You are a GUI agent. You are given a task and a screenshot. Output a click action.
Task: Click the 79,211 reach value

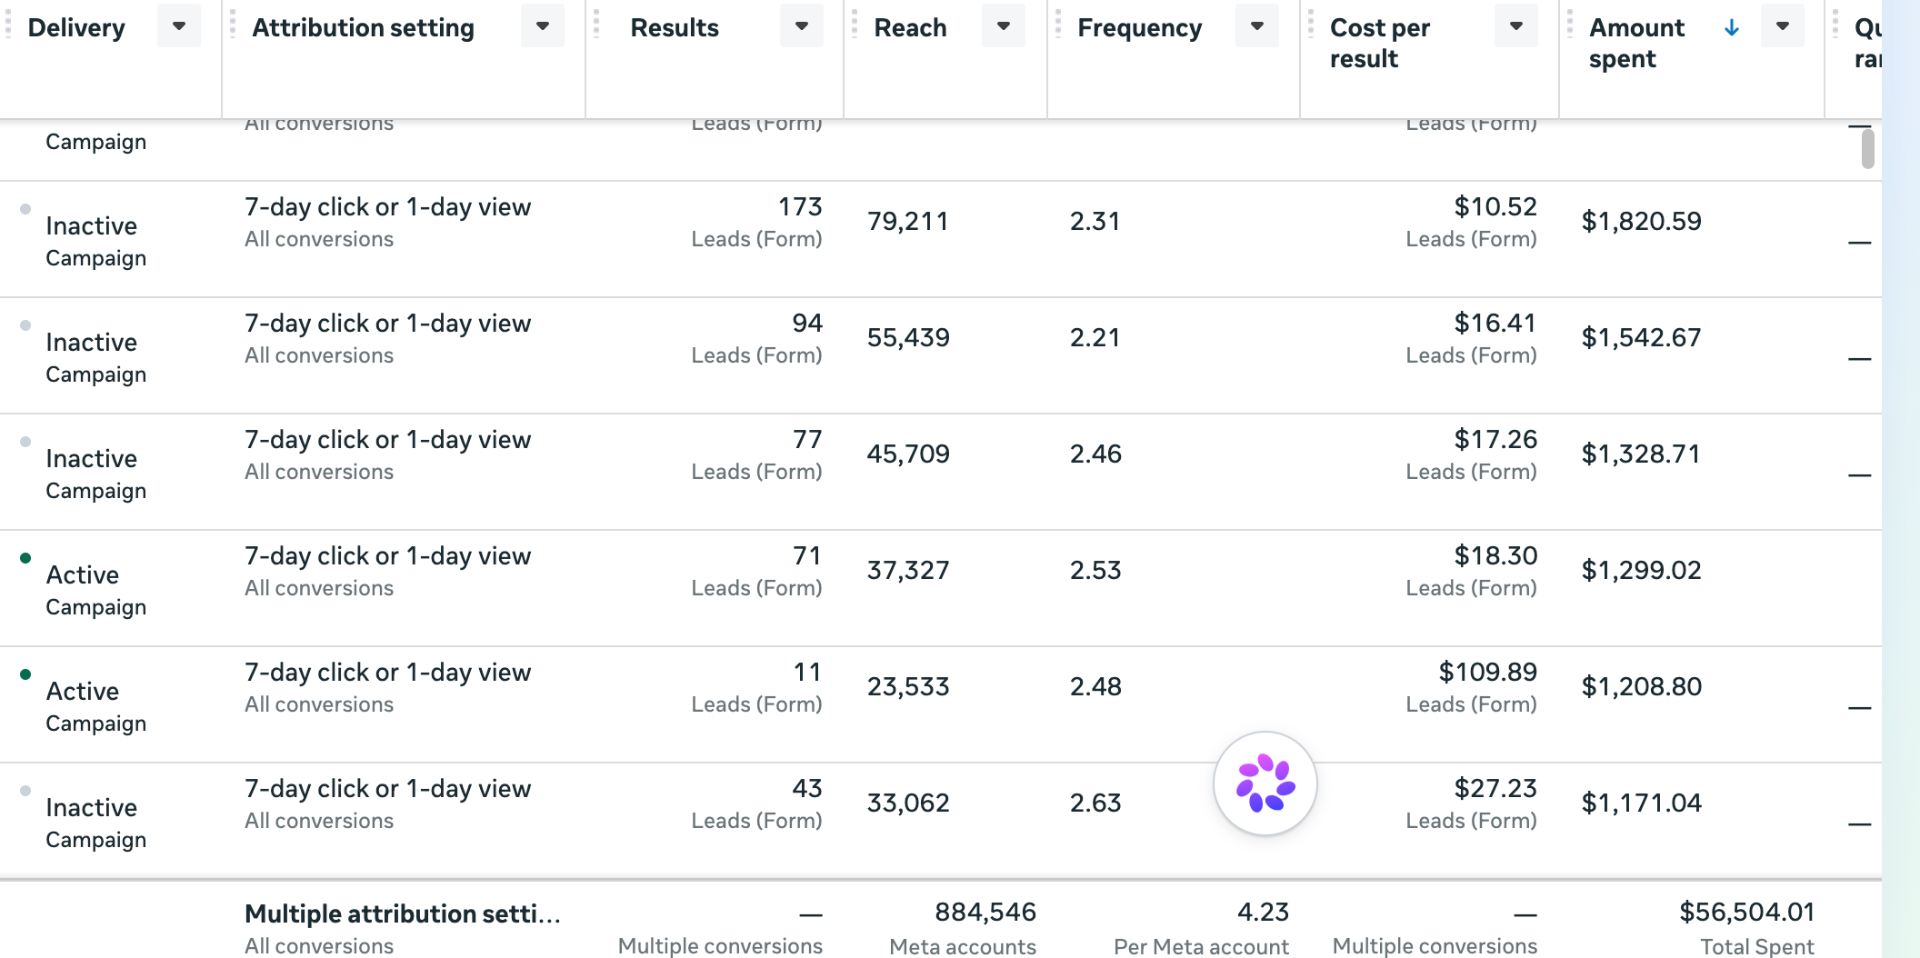pos(907,221)
